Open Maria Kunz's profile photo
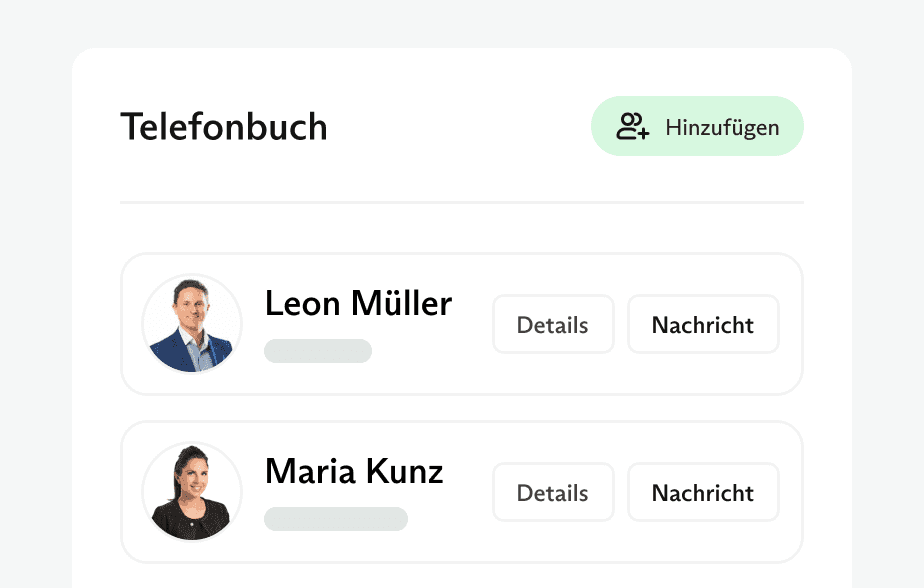Viewport: 924px width, 588px height. click(x=192, y=492)
